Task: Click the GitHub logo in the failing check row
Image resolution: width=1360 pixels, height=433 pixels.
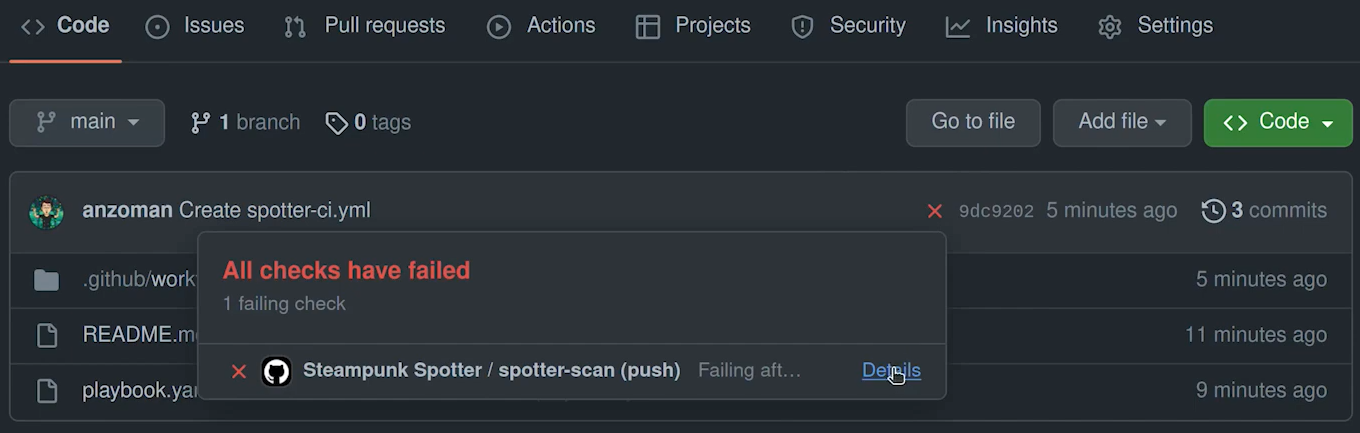Action: 276,371
